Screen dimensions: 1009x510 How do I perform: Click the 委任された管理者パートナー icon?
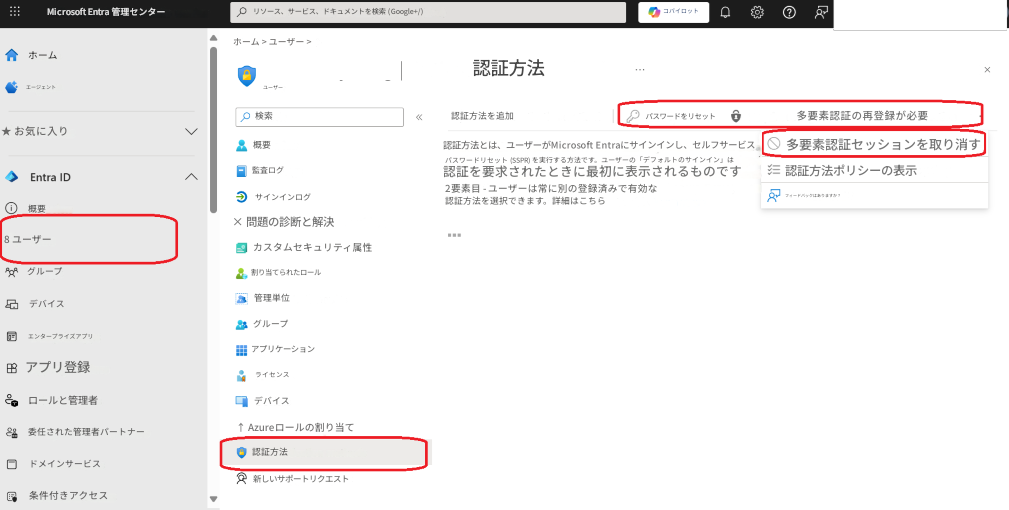(x=11, y=432)
